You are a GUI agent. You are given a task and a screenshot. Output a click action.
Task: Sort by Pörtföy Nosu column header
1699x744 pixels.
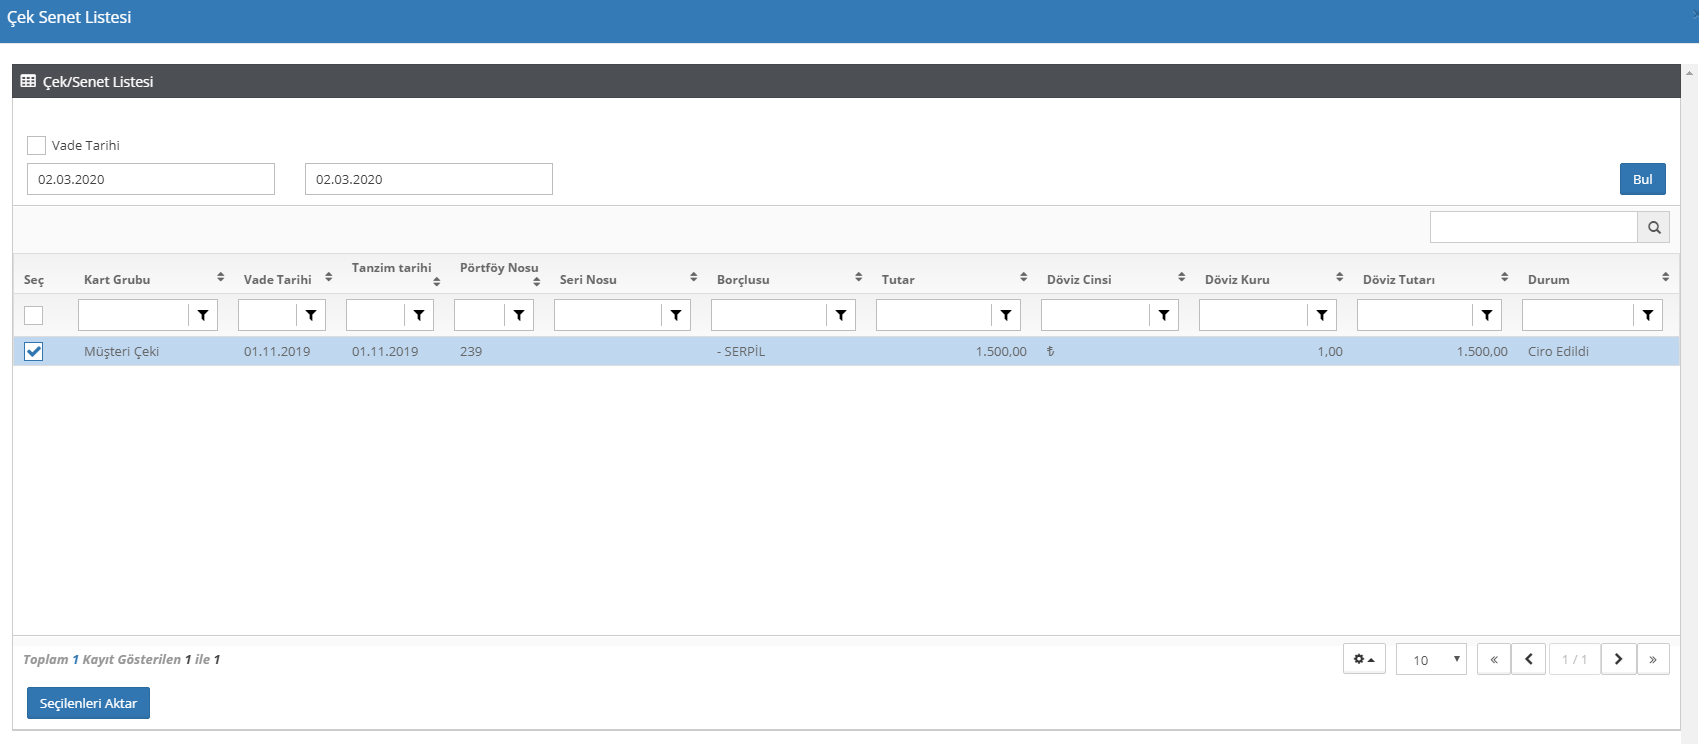(499, 268)
